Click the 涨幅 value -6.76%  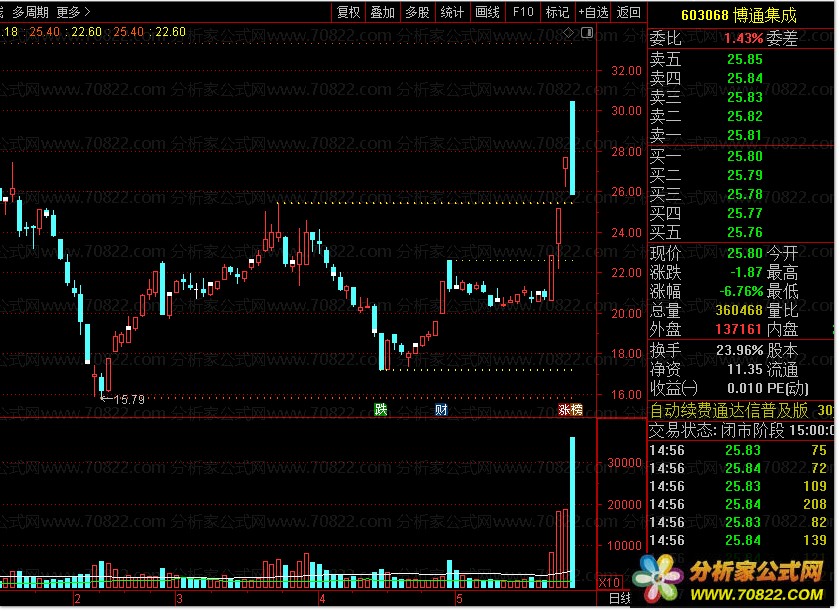tap(741, 292)
